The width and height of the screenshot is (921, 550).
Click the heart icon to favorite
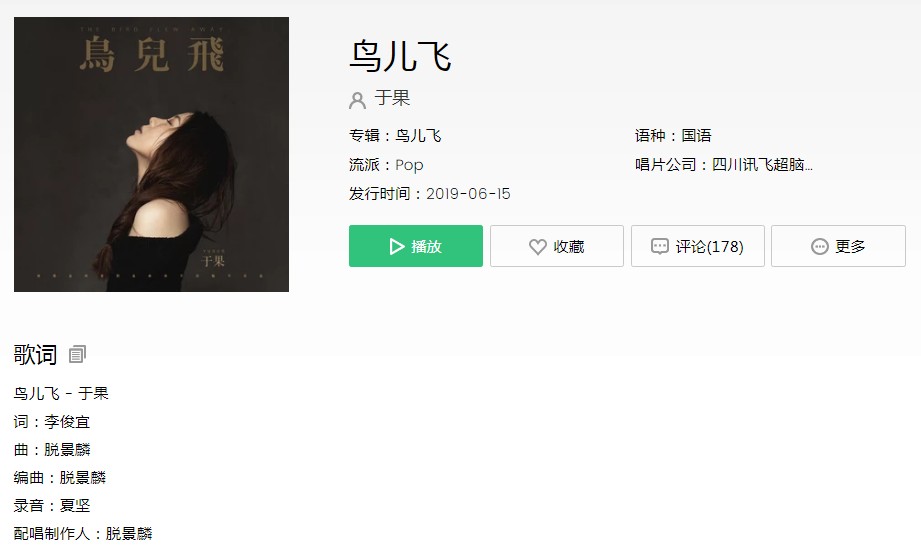[537, 247]
